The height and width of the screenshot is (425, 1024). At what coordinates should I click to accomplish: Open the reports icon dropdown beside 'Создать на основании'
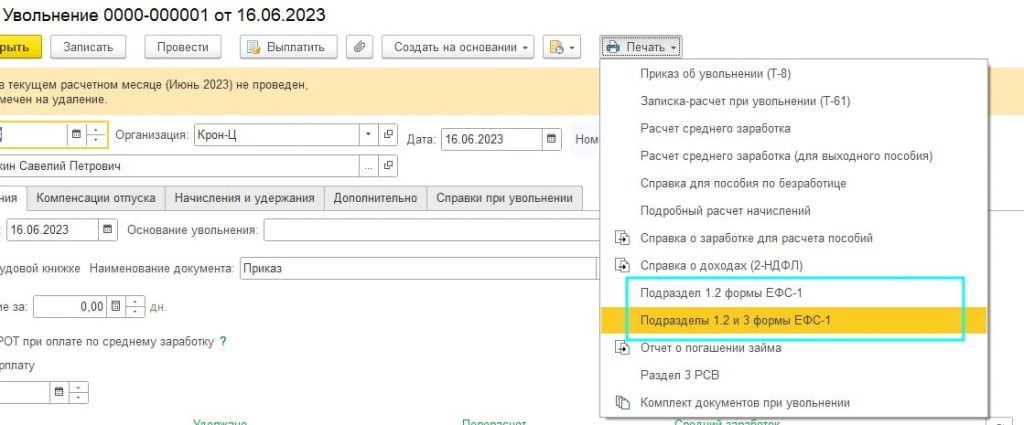tap(561, 47)
